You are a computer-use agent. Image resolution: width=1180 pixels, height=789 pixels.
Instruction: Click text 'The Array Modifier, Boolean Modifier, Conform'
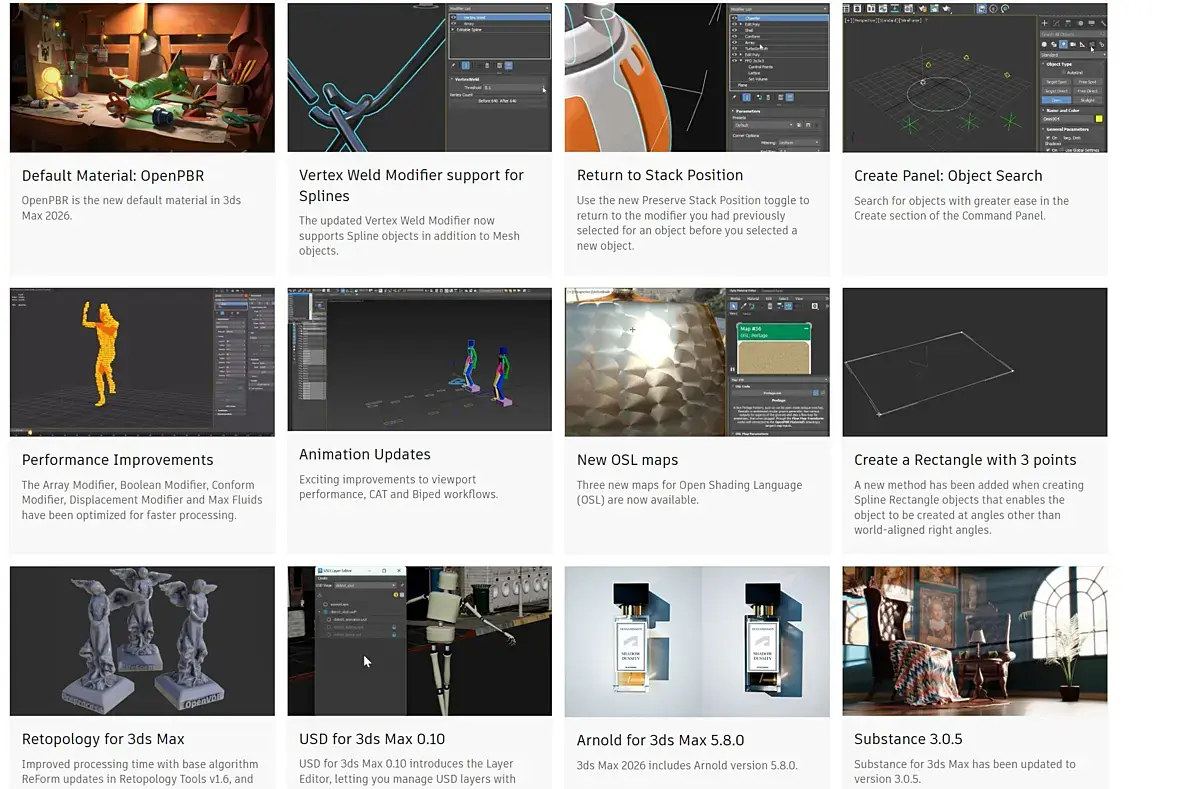[138, 485]
